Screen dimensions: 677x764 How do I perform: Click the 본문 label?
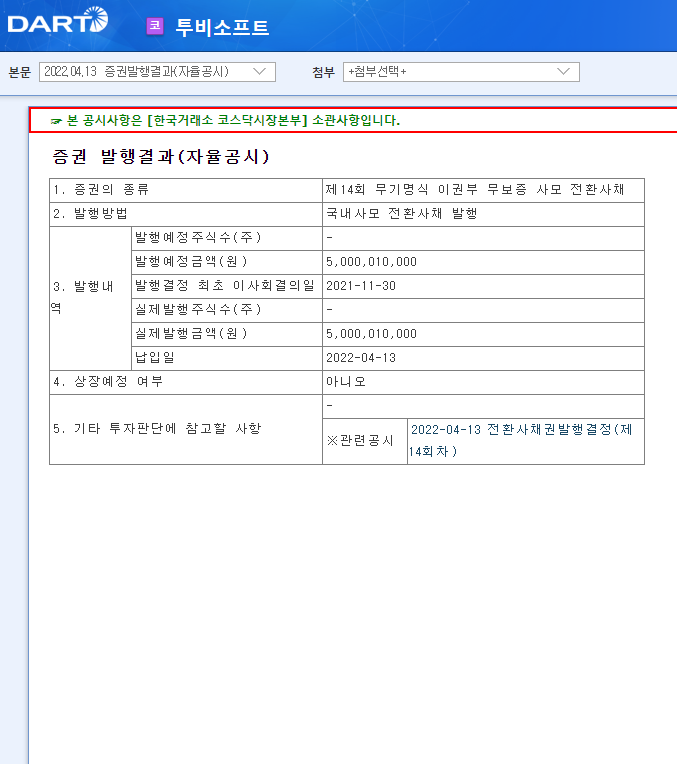pos(19,72)
